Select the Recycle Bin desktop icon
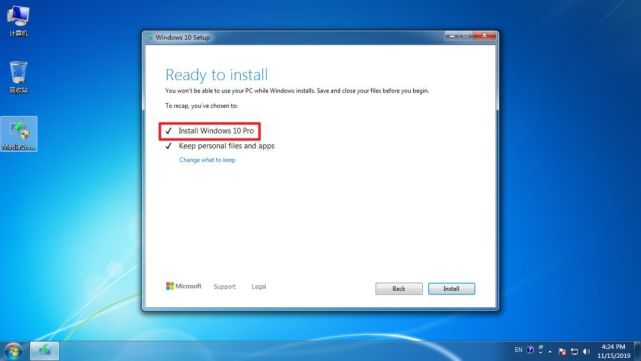The height and width of the screenshot is (361, 641). tap(18, 77)
